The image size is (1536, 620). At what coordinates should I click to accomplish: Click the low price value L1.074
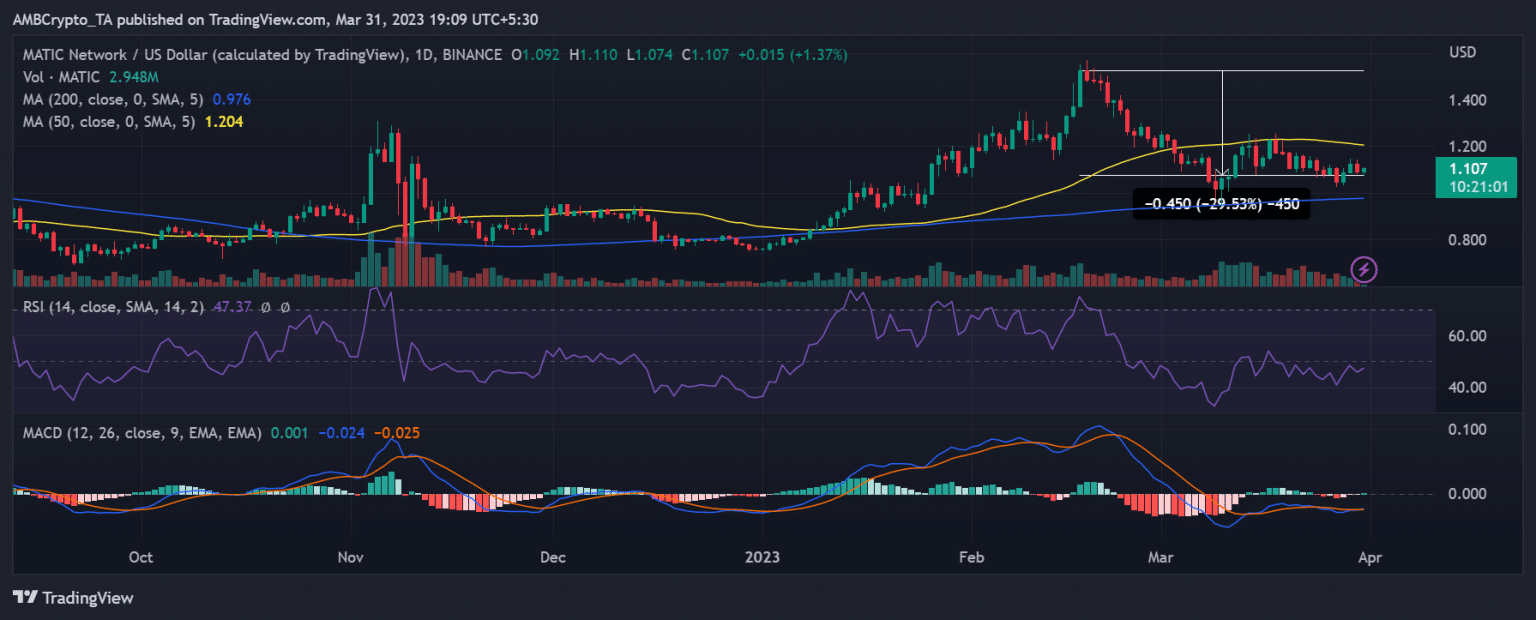[649, 55]
